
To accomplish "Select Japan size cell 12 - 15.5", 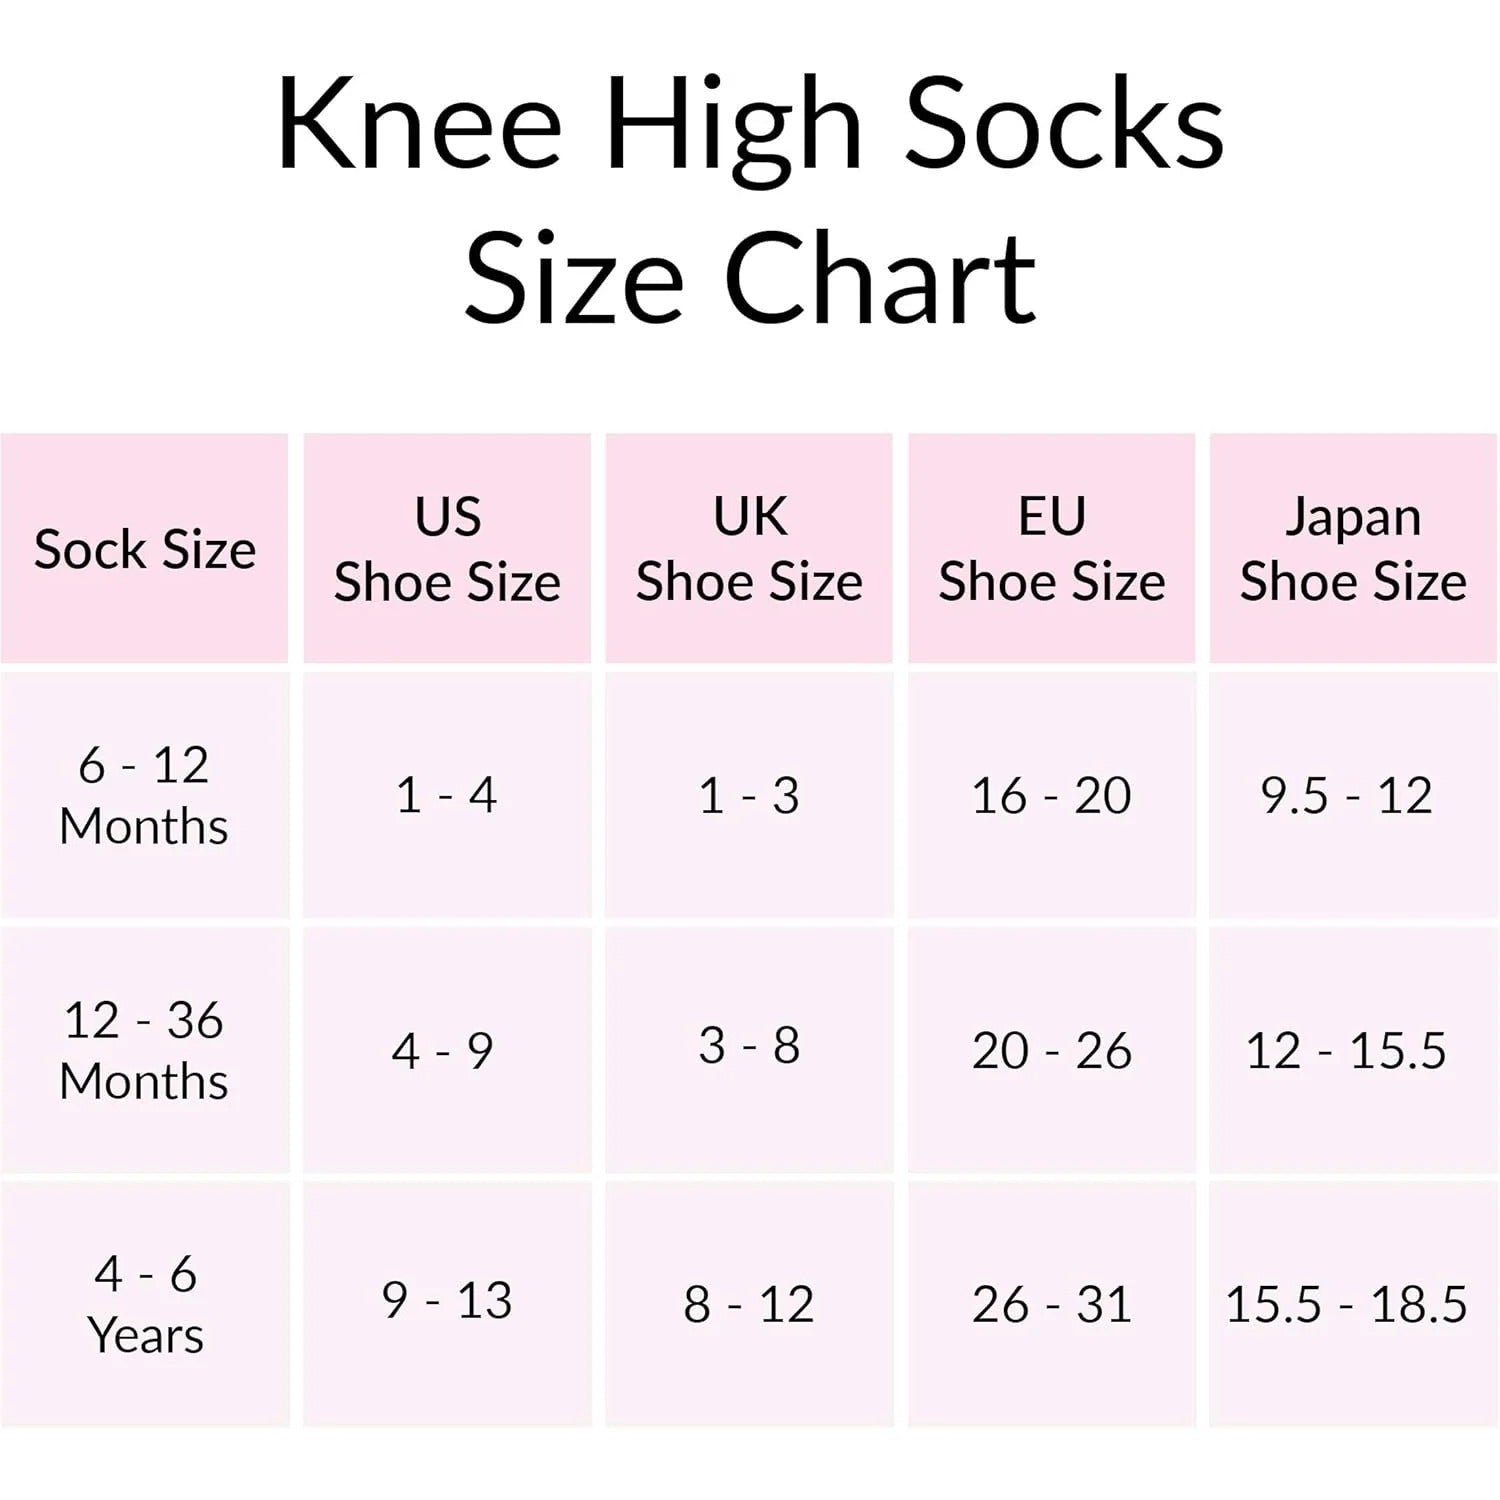I will click(1346, 1051).
